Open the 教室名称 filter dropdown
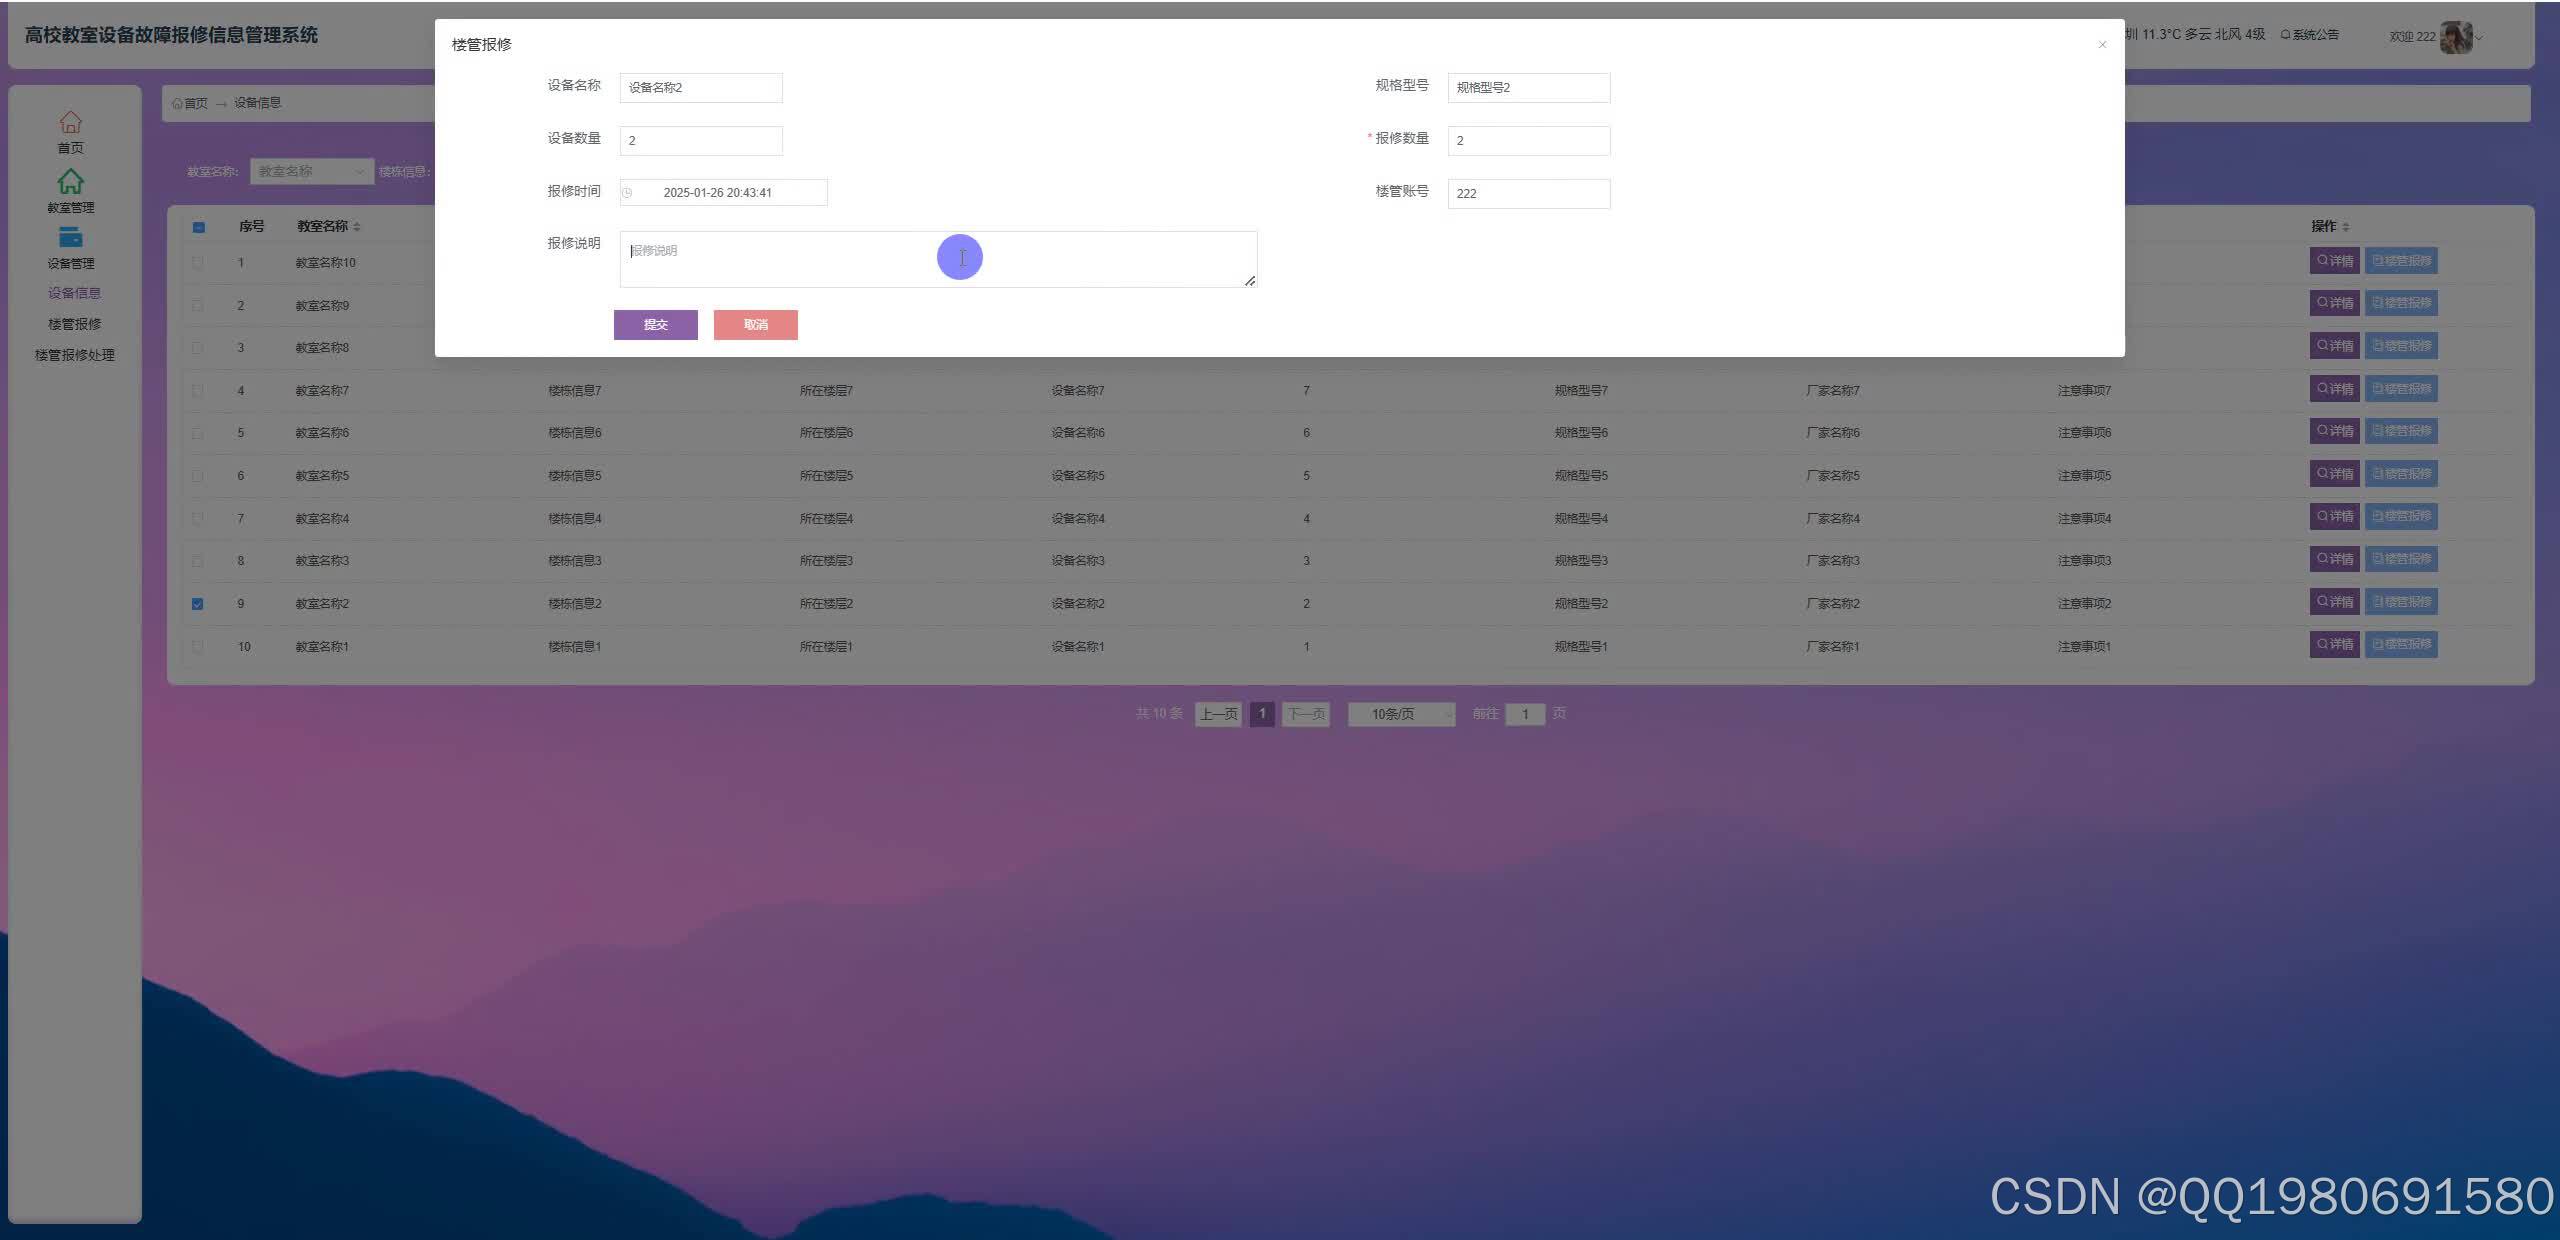Viewport: 2560px width, 1240px height. 311,172
